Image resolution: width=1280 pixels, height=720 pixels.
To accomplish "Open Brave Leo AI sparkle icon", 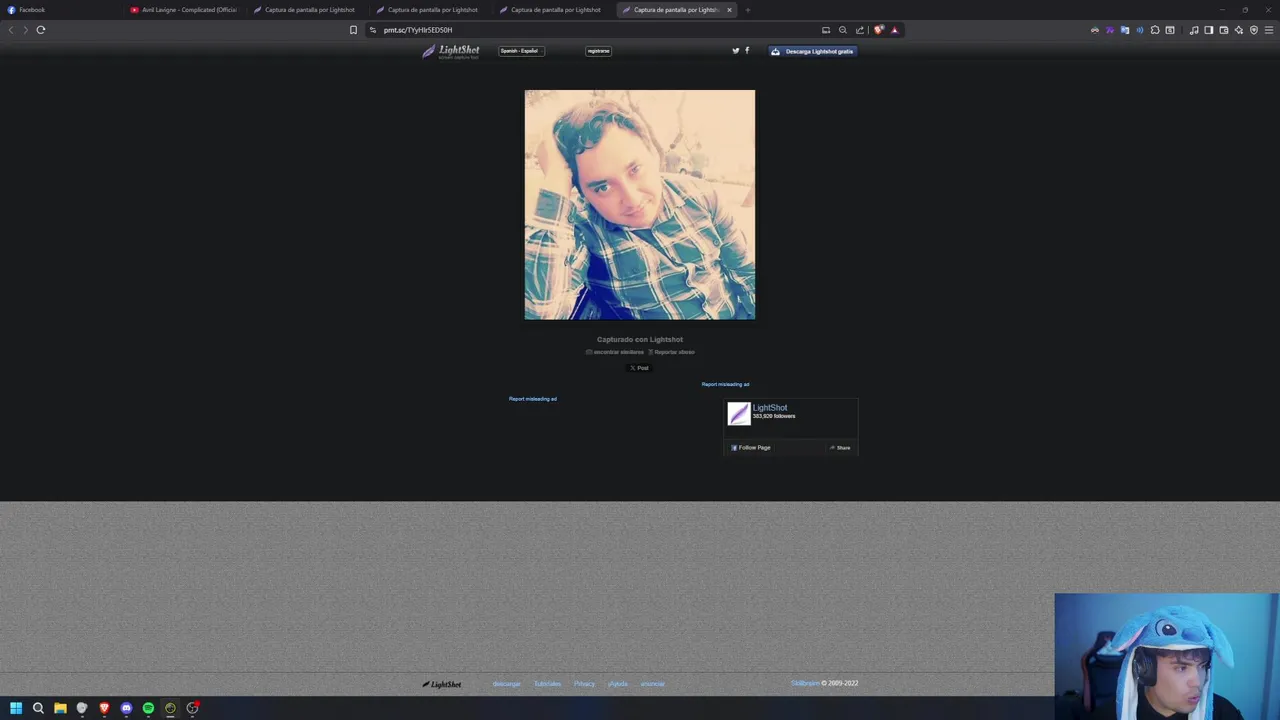I will coord(1239,30).
